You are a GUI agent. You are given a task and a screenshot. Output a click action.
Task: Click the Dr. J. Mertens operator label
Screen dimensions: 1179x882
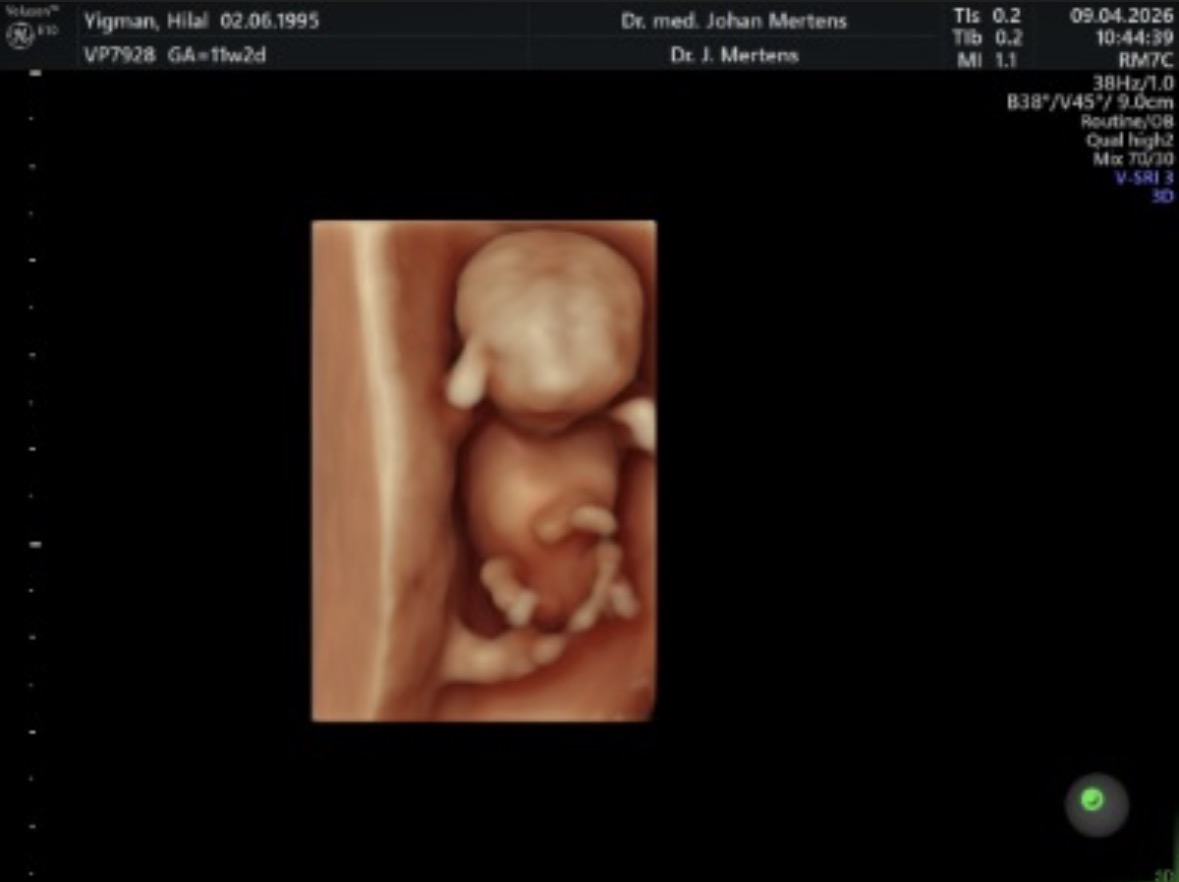pos(734,55)
